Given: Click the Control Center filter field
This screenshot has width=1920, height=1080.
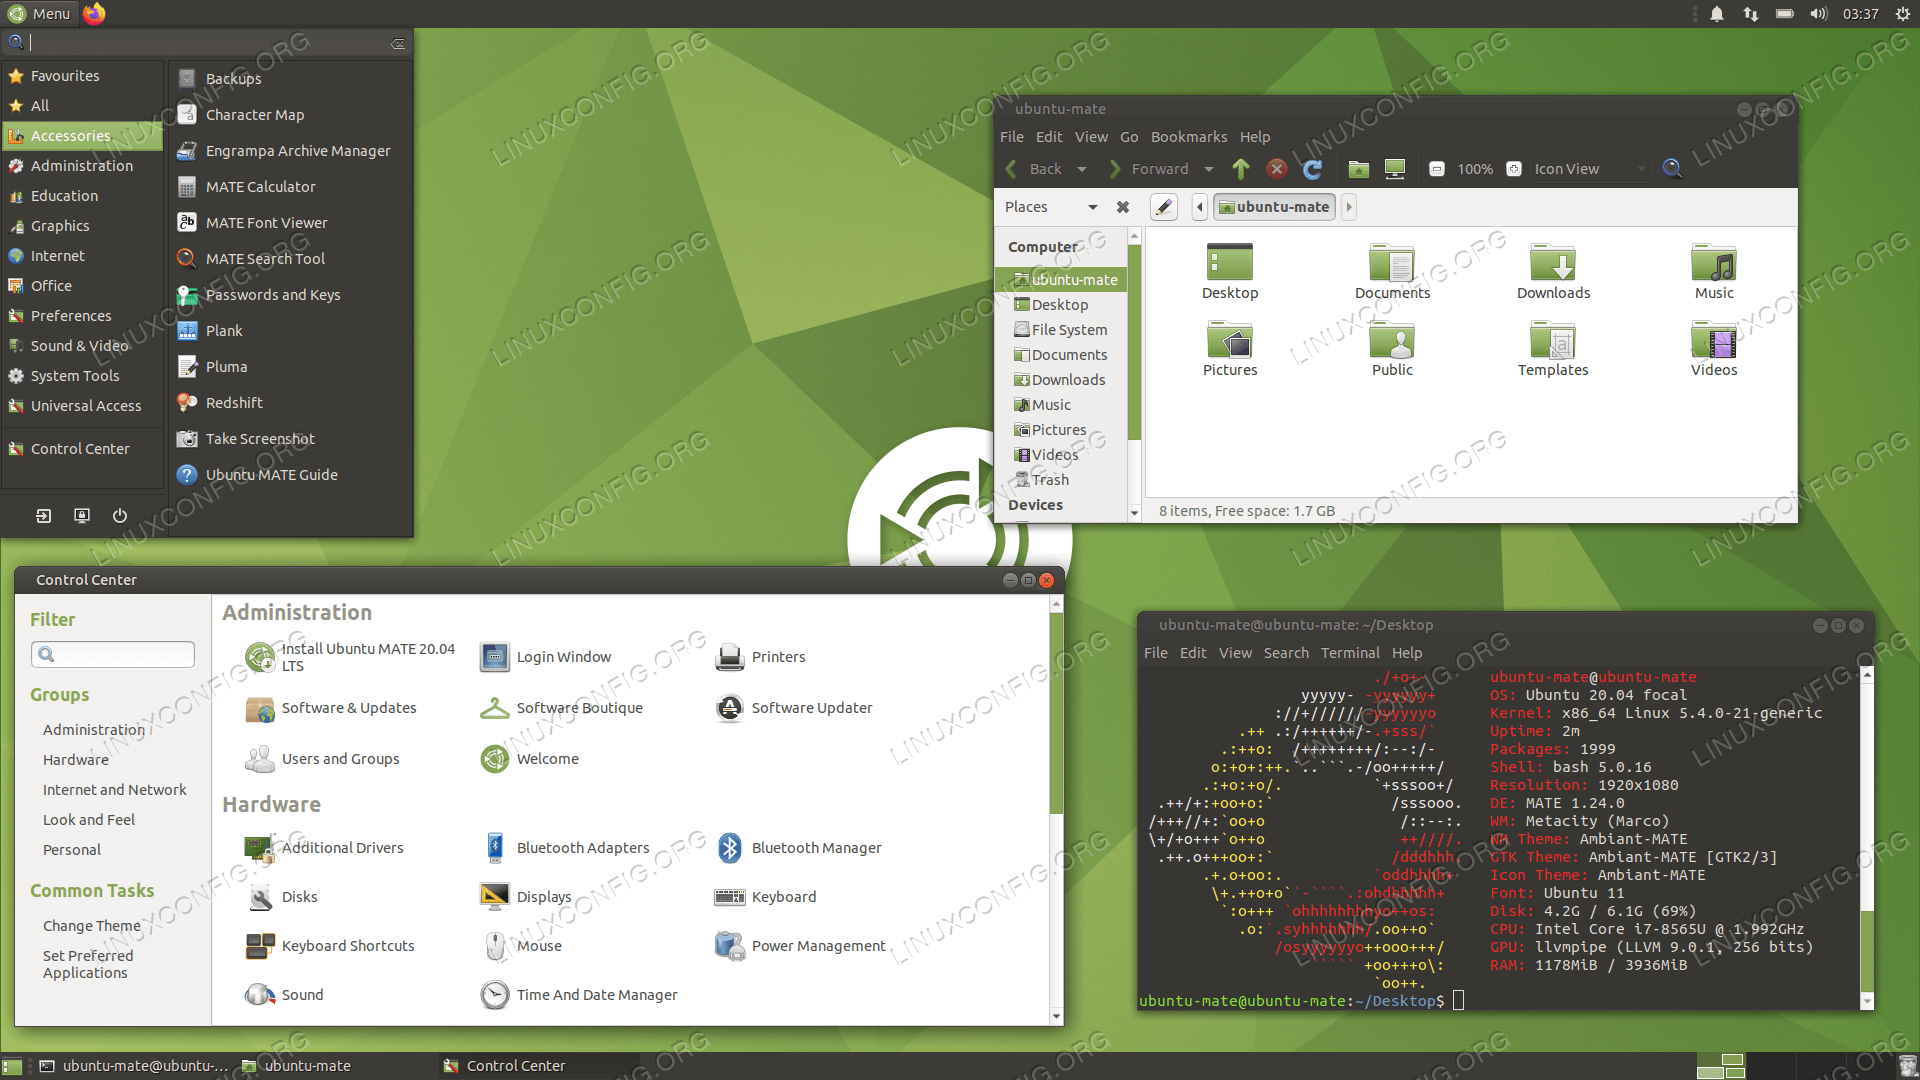Looking at the screenshot, I should pyautogui.click(x=113, y=655).
